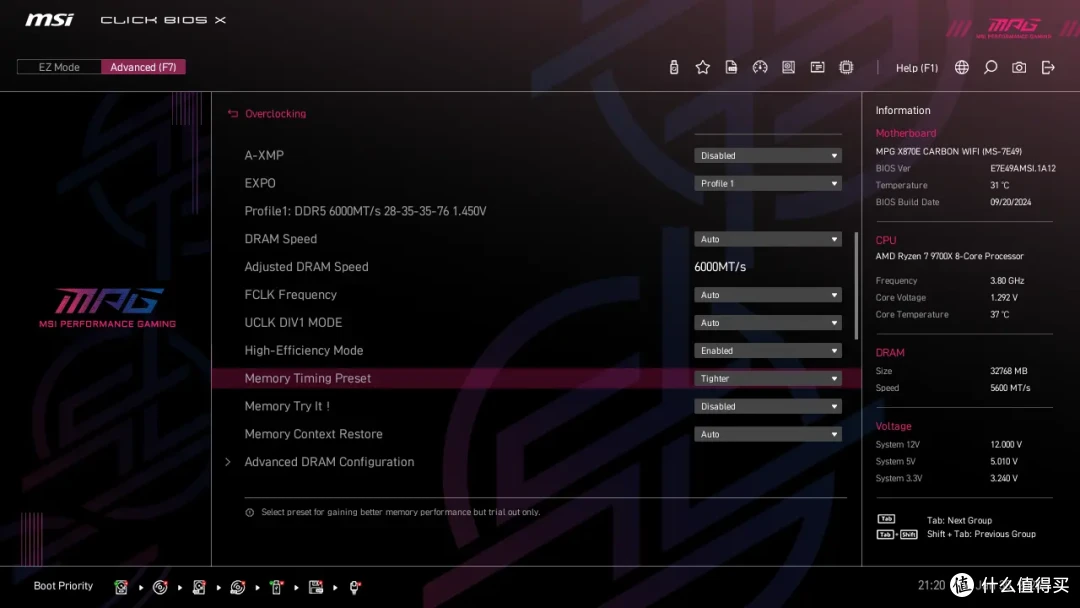This screenshot has width=1080, height=608.
Task: Select the FCLK Frequency setting label
Action: (291, 295)
